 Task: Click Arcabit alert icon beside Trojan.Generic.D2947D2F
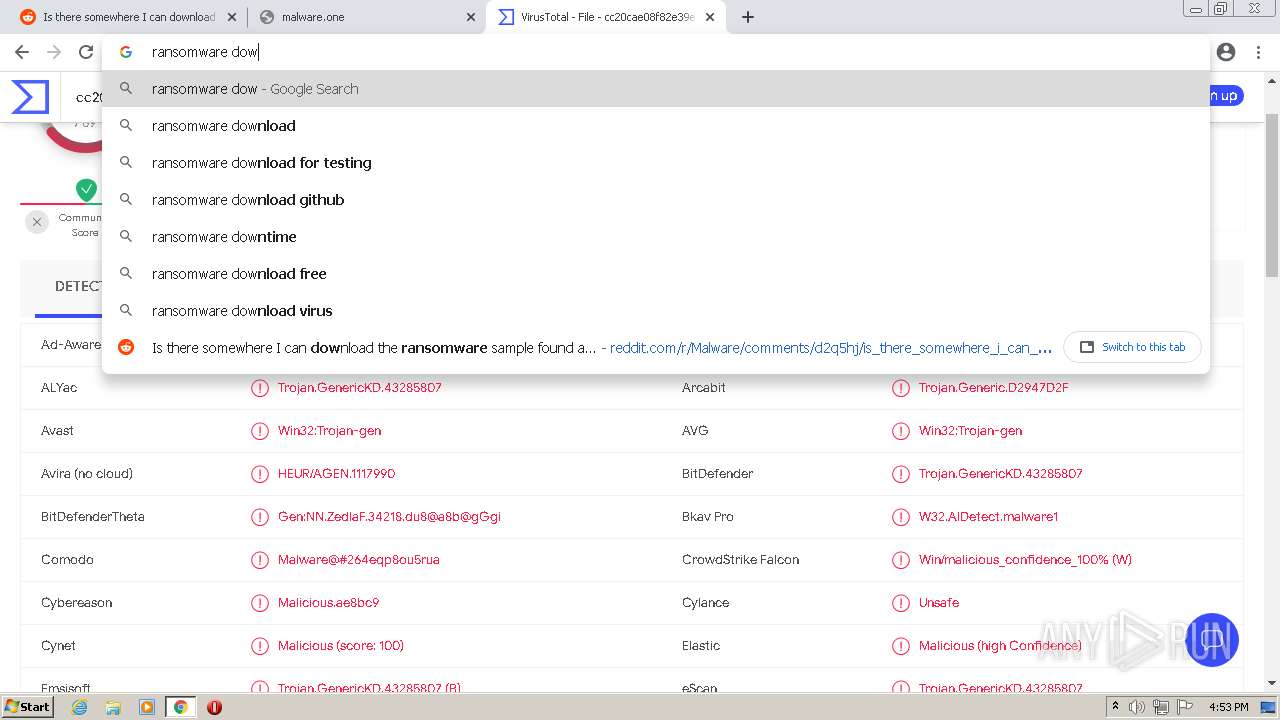tap(901, 388)
